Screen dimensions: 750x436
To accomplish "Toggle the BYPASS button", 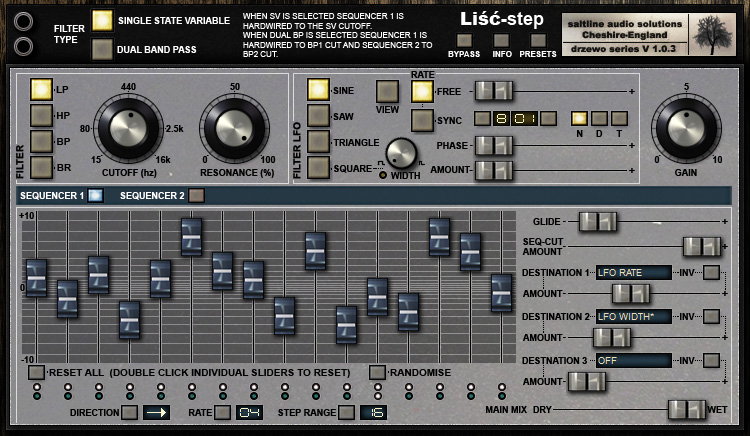I will pos(464,40).
